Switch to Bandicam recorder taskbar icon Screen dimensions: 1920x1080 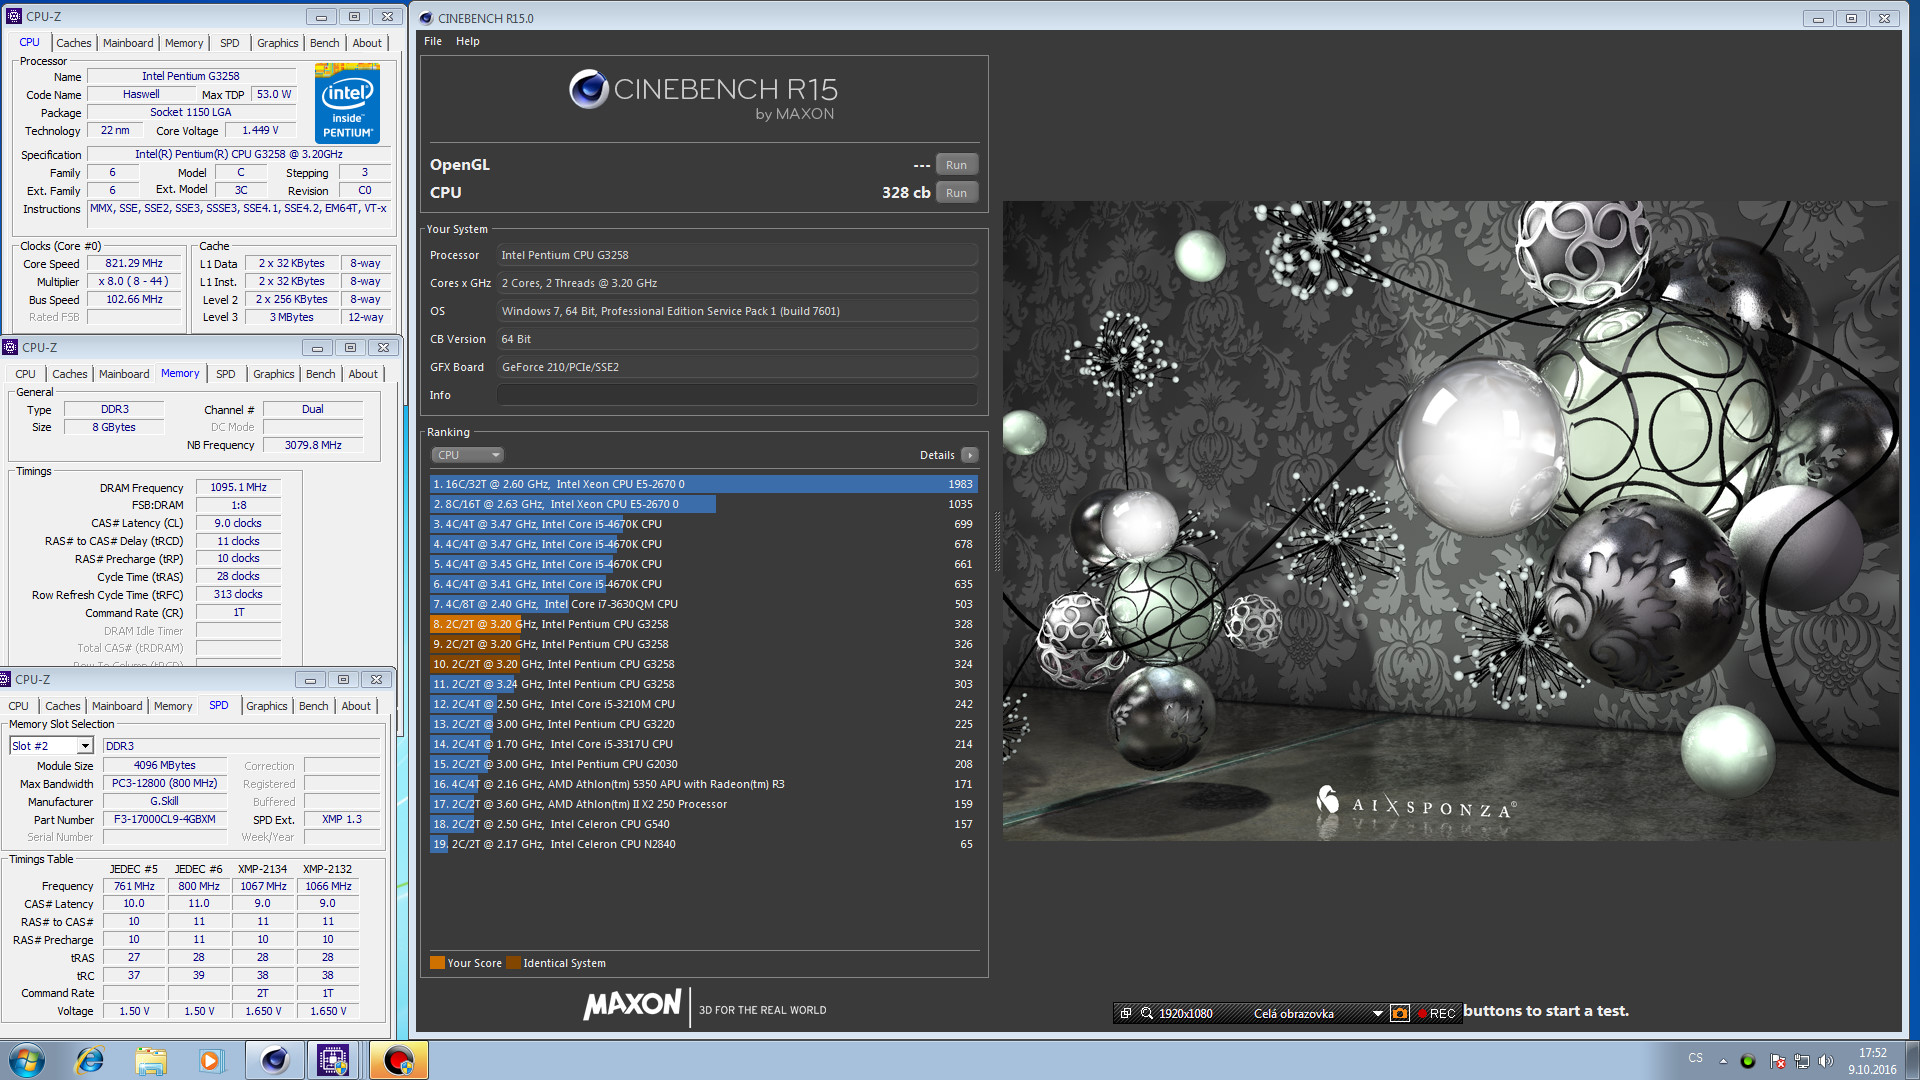[x=398, y=1060]
